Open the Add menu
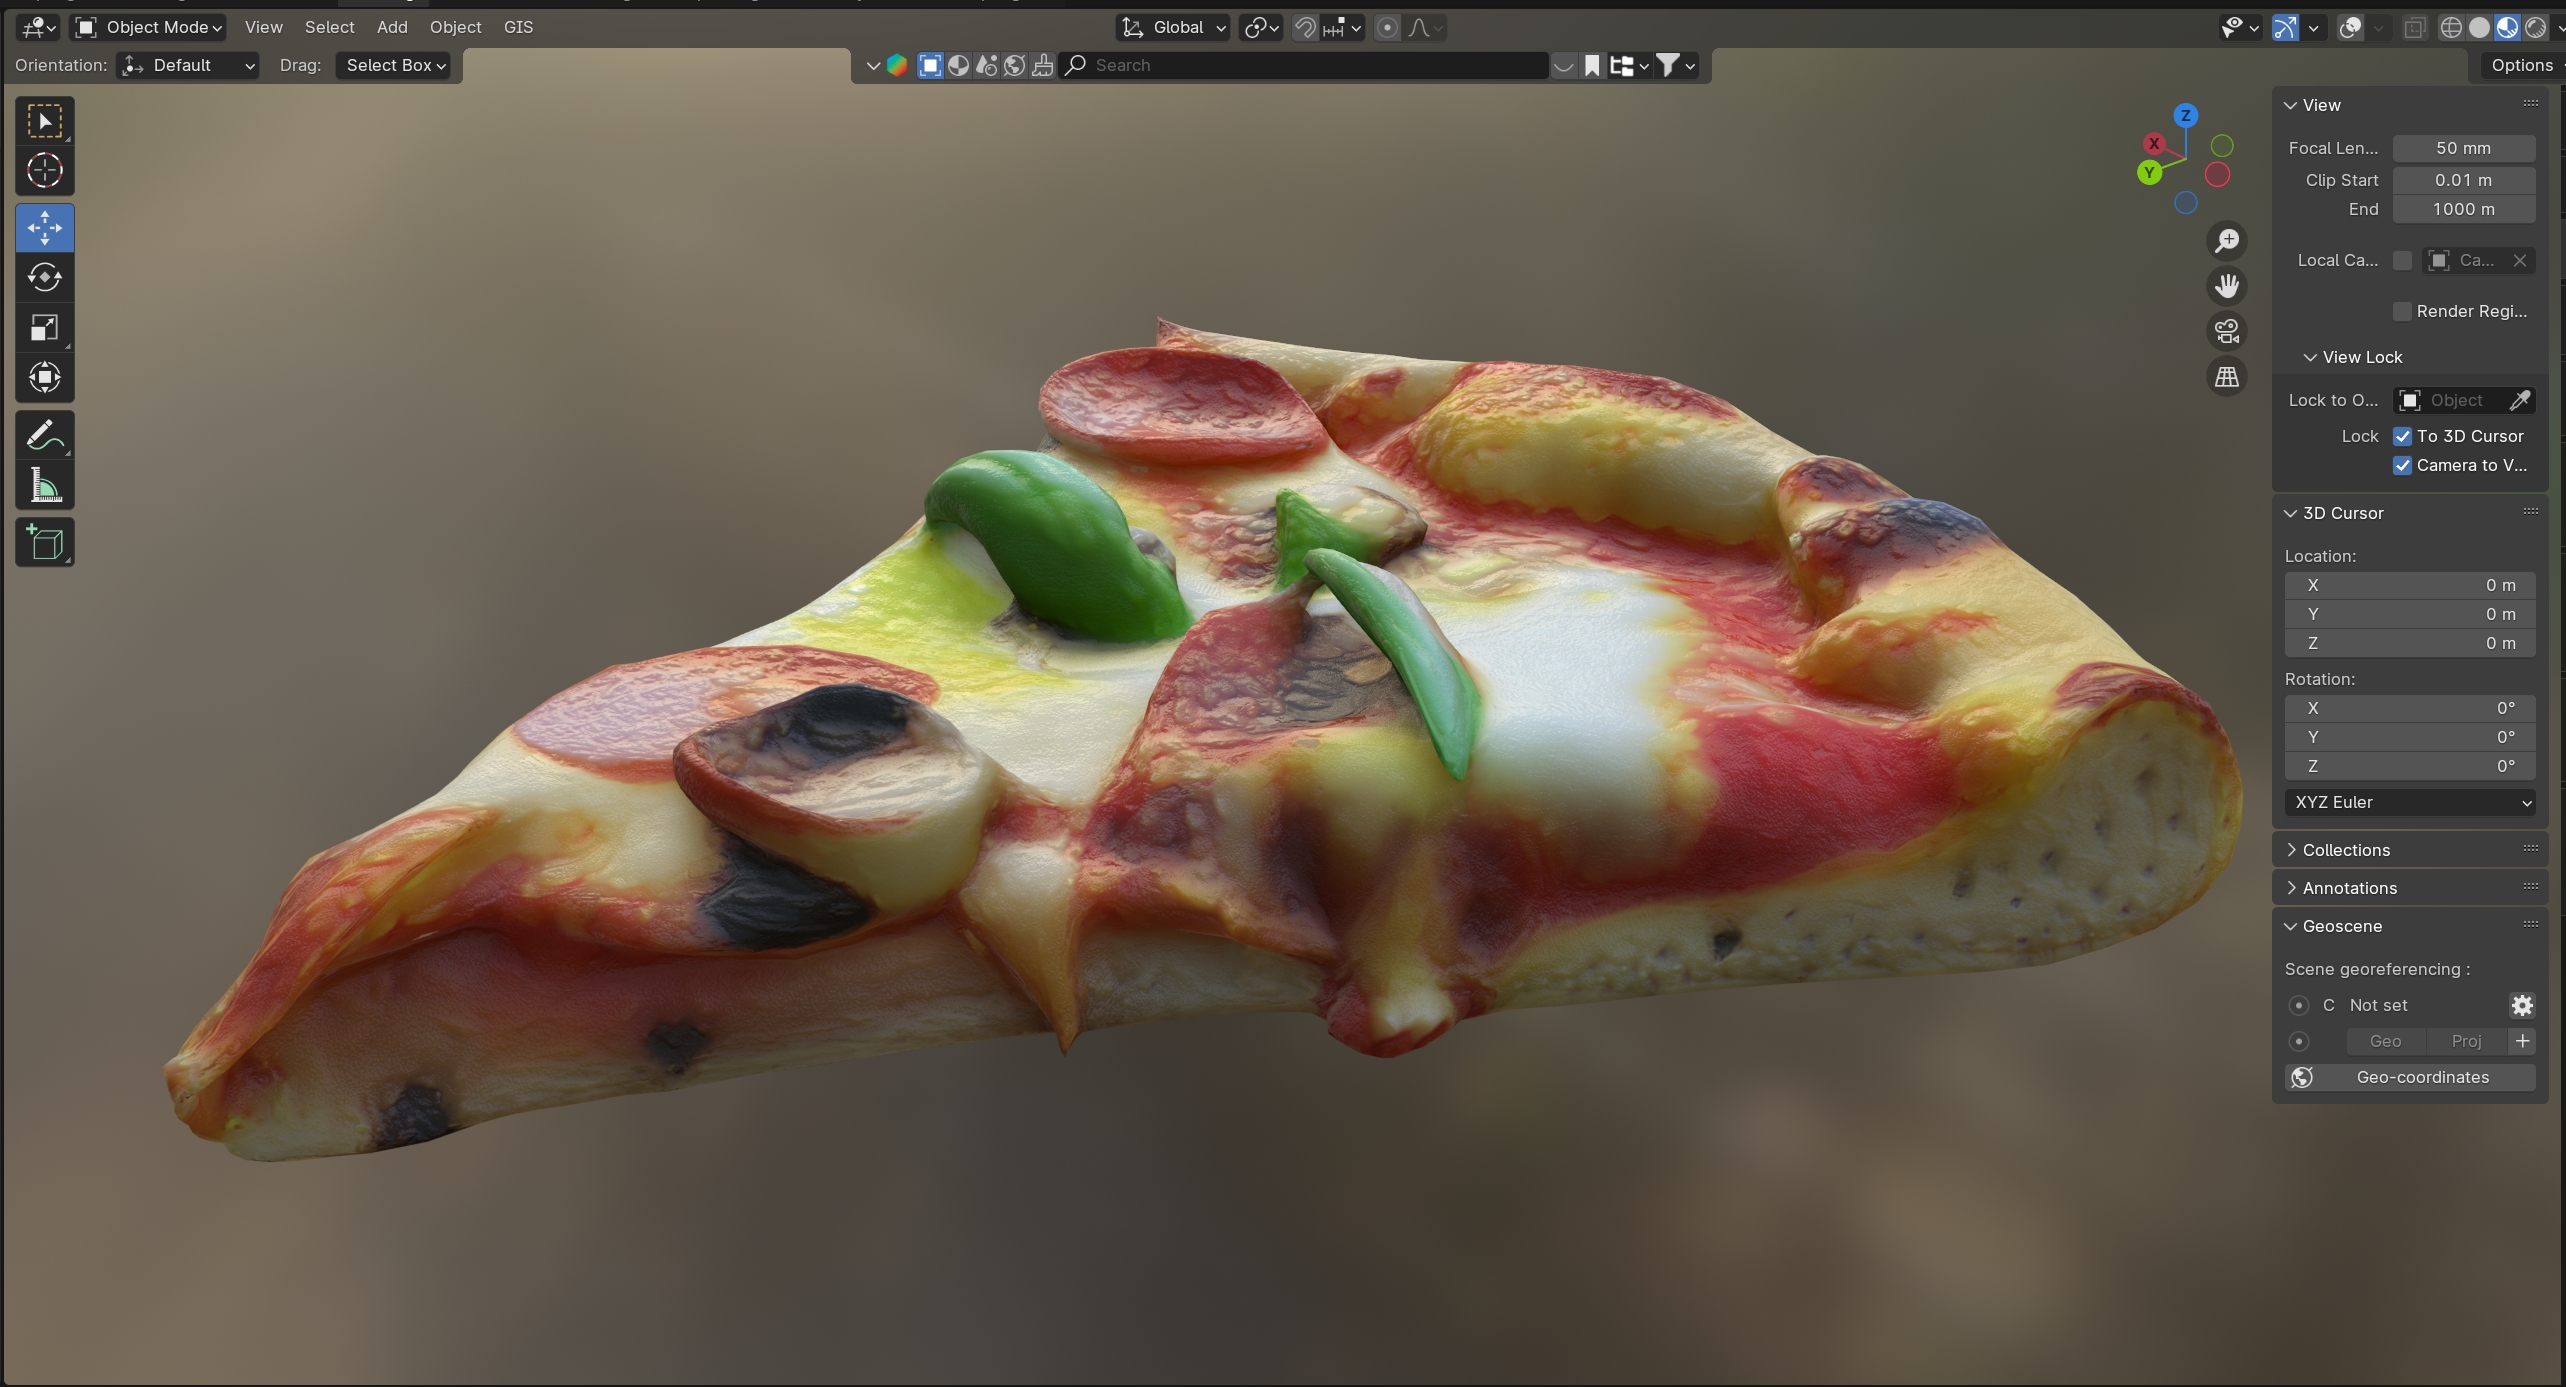The height and width of the screenshot is (1387, 2566). [x=392, y=27]
